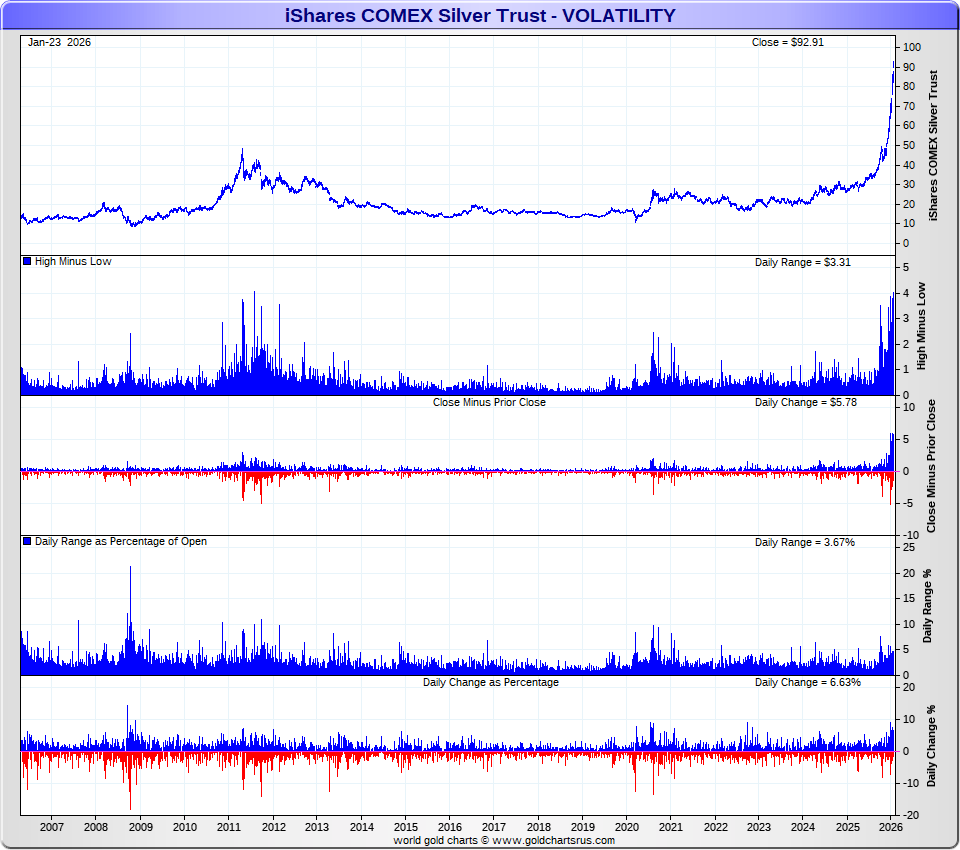Click the 2011 year label on the time axis
960x850 pixels.
click(x=229, y=828)
